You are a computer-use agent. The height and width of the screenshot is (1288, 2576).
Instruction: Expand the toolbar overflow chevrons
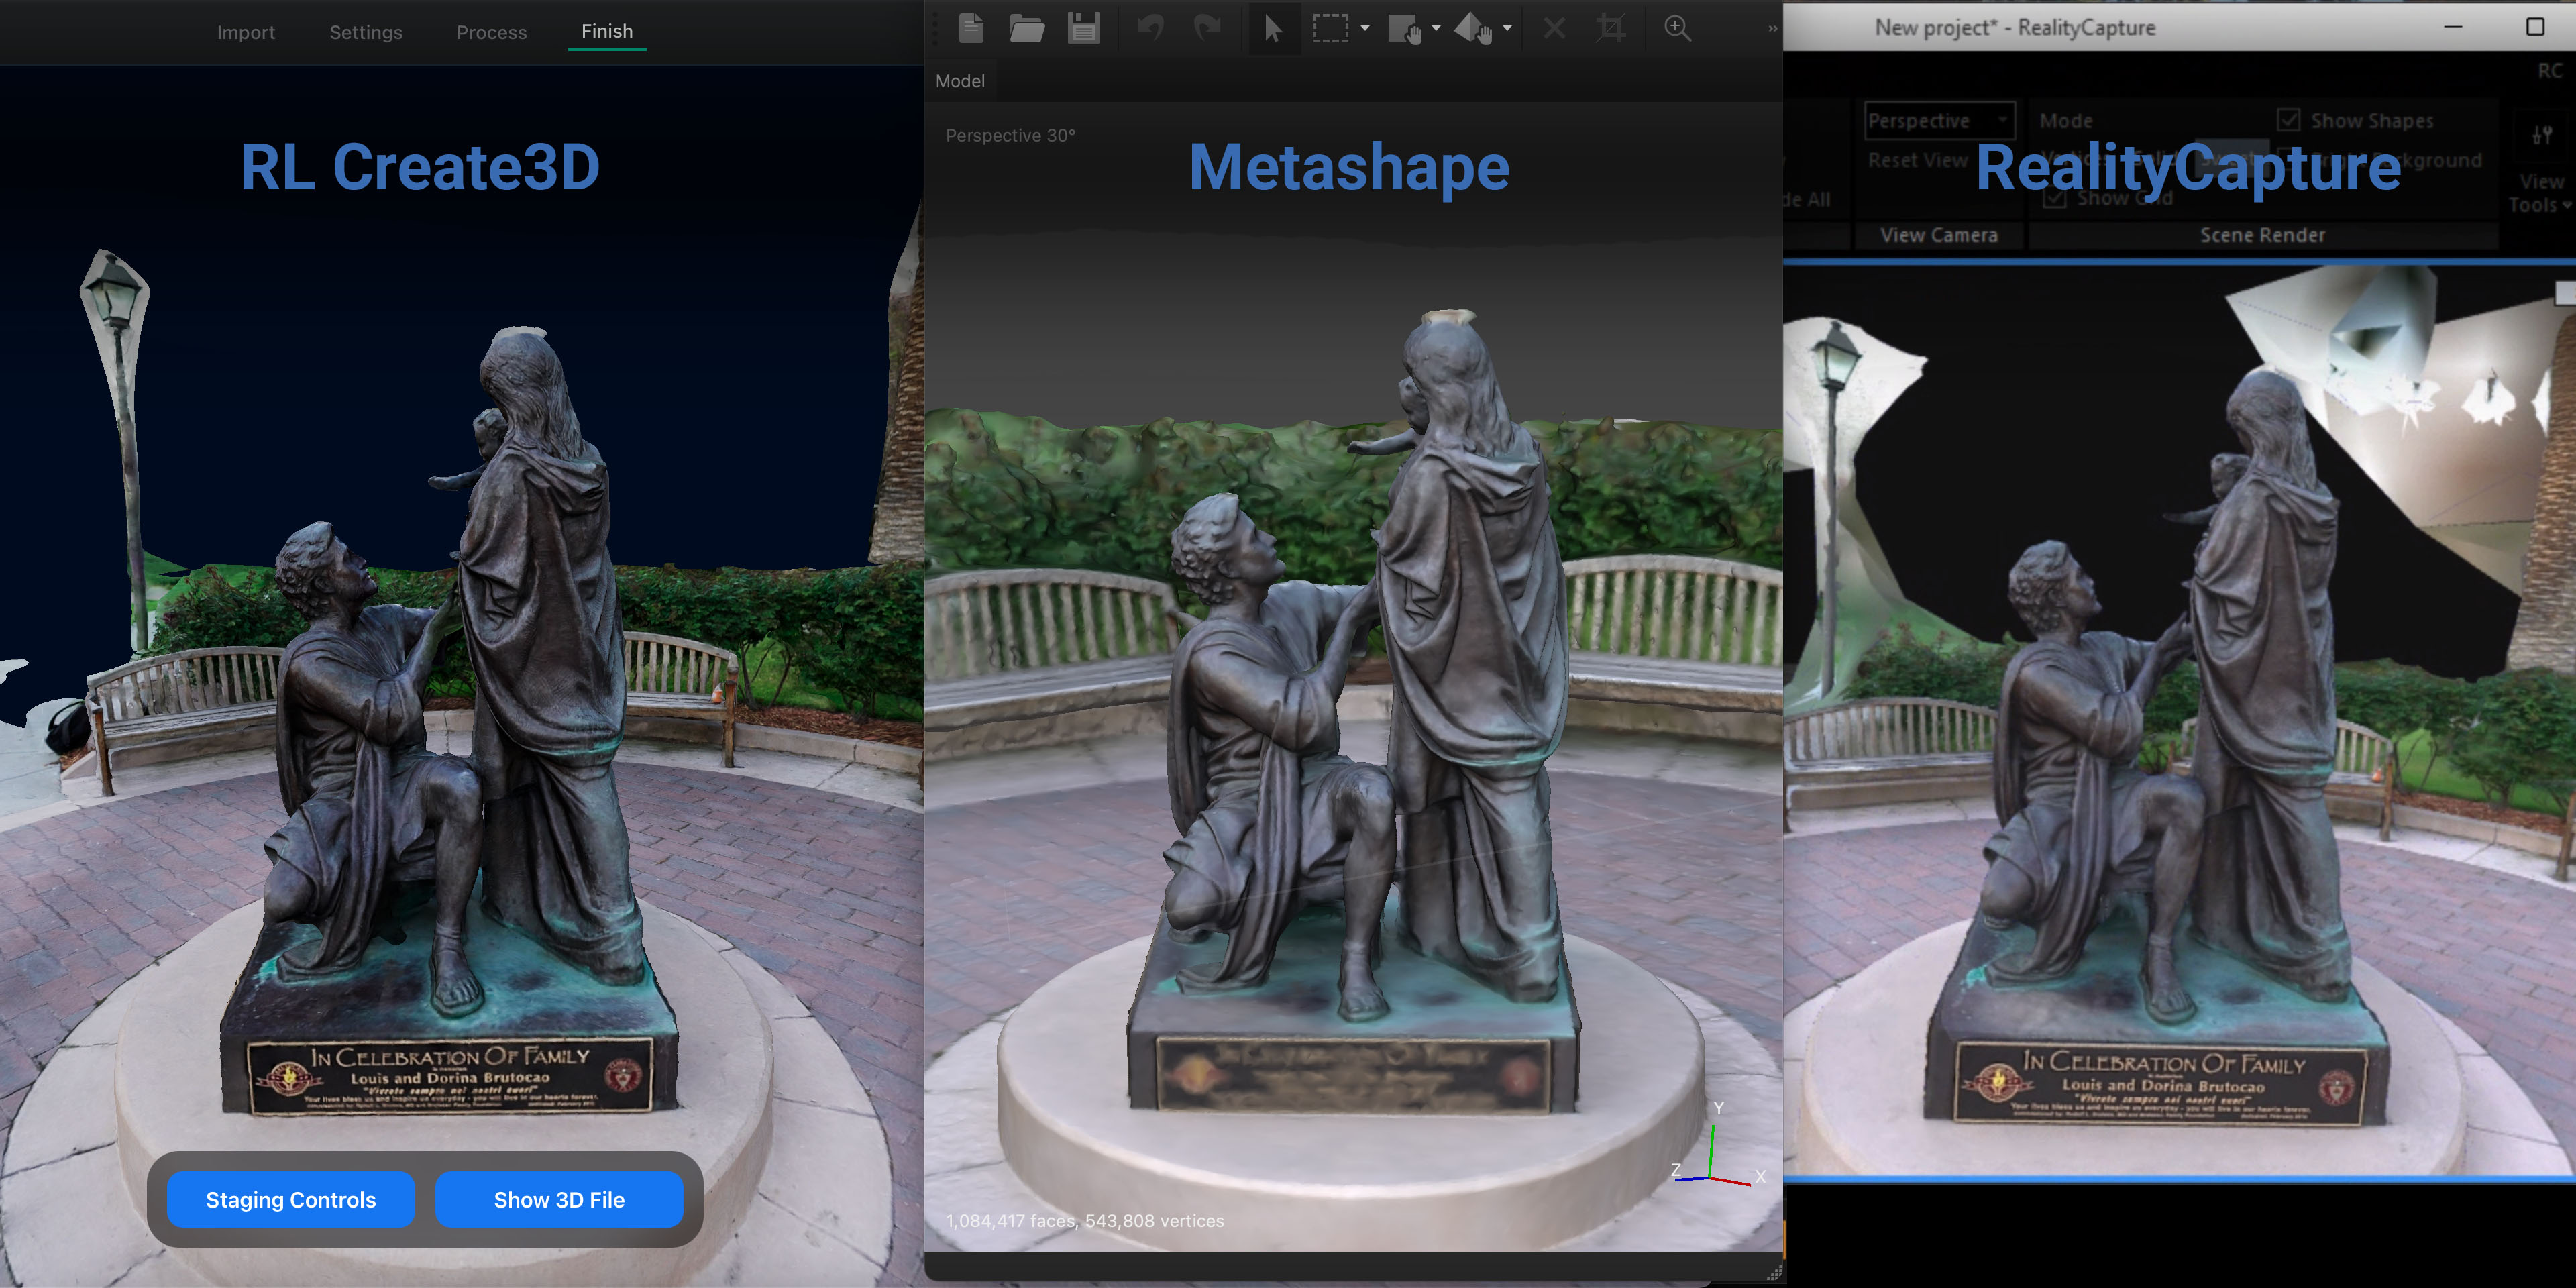[1772, 28]
